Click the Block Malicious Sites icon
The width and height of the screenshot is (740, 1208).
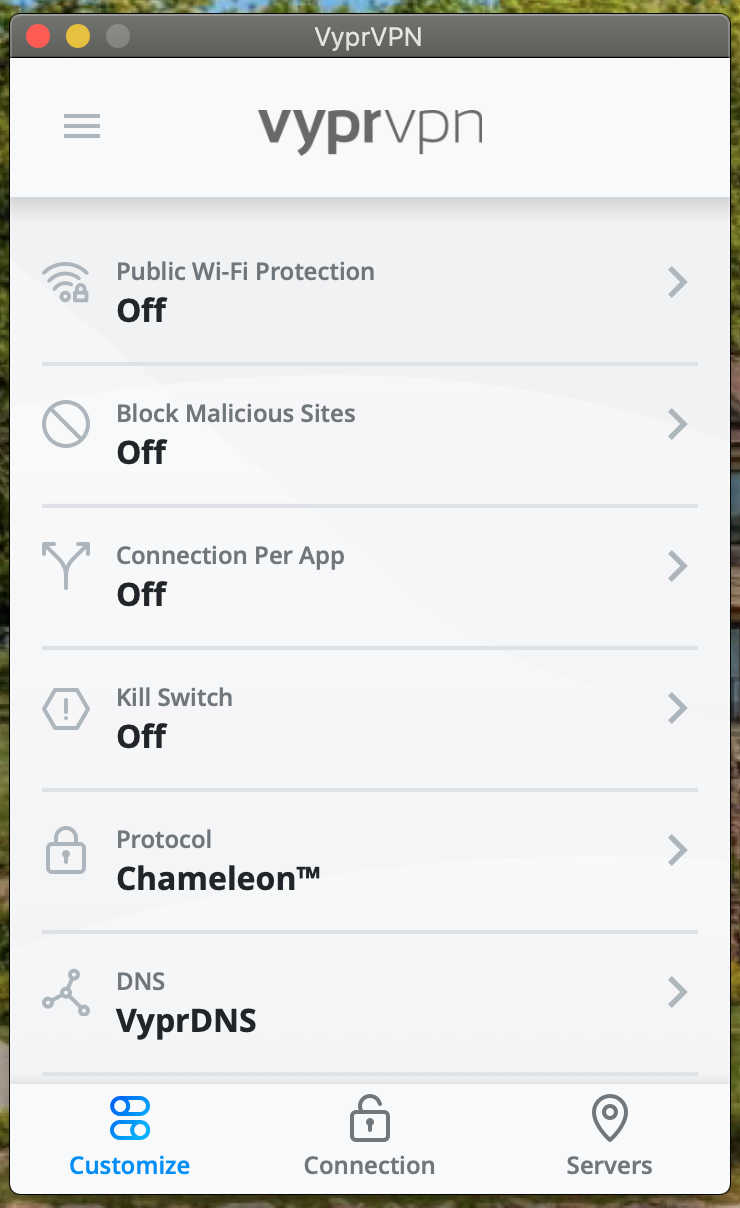pos(66,425)
